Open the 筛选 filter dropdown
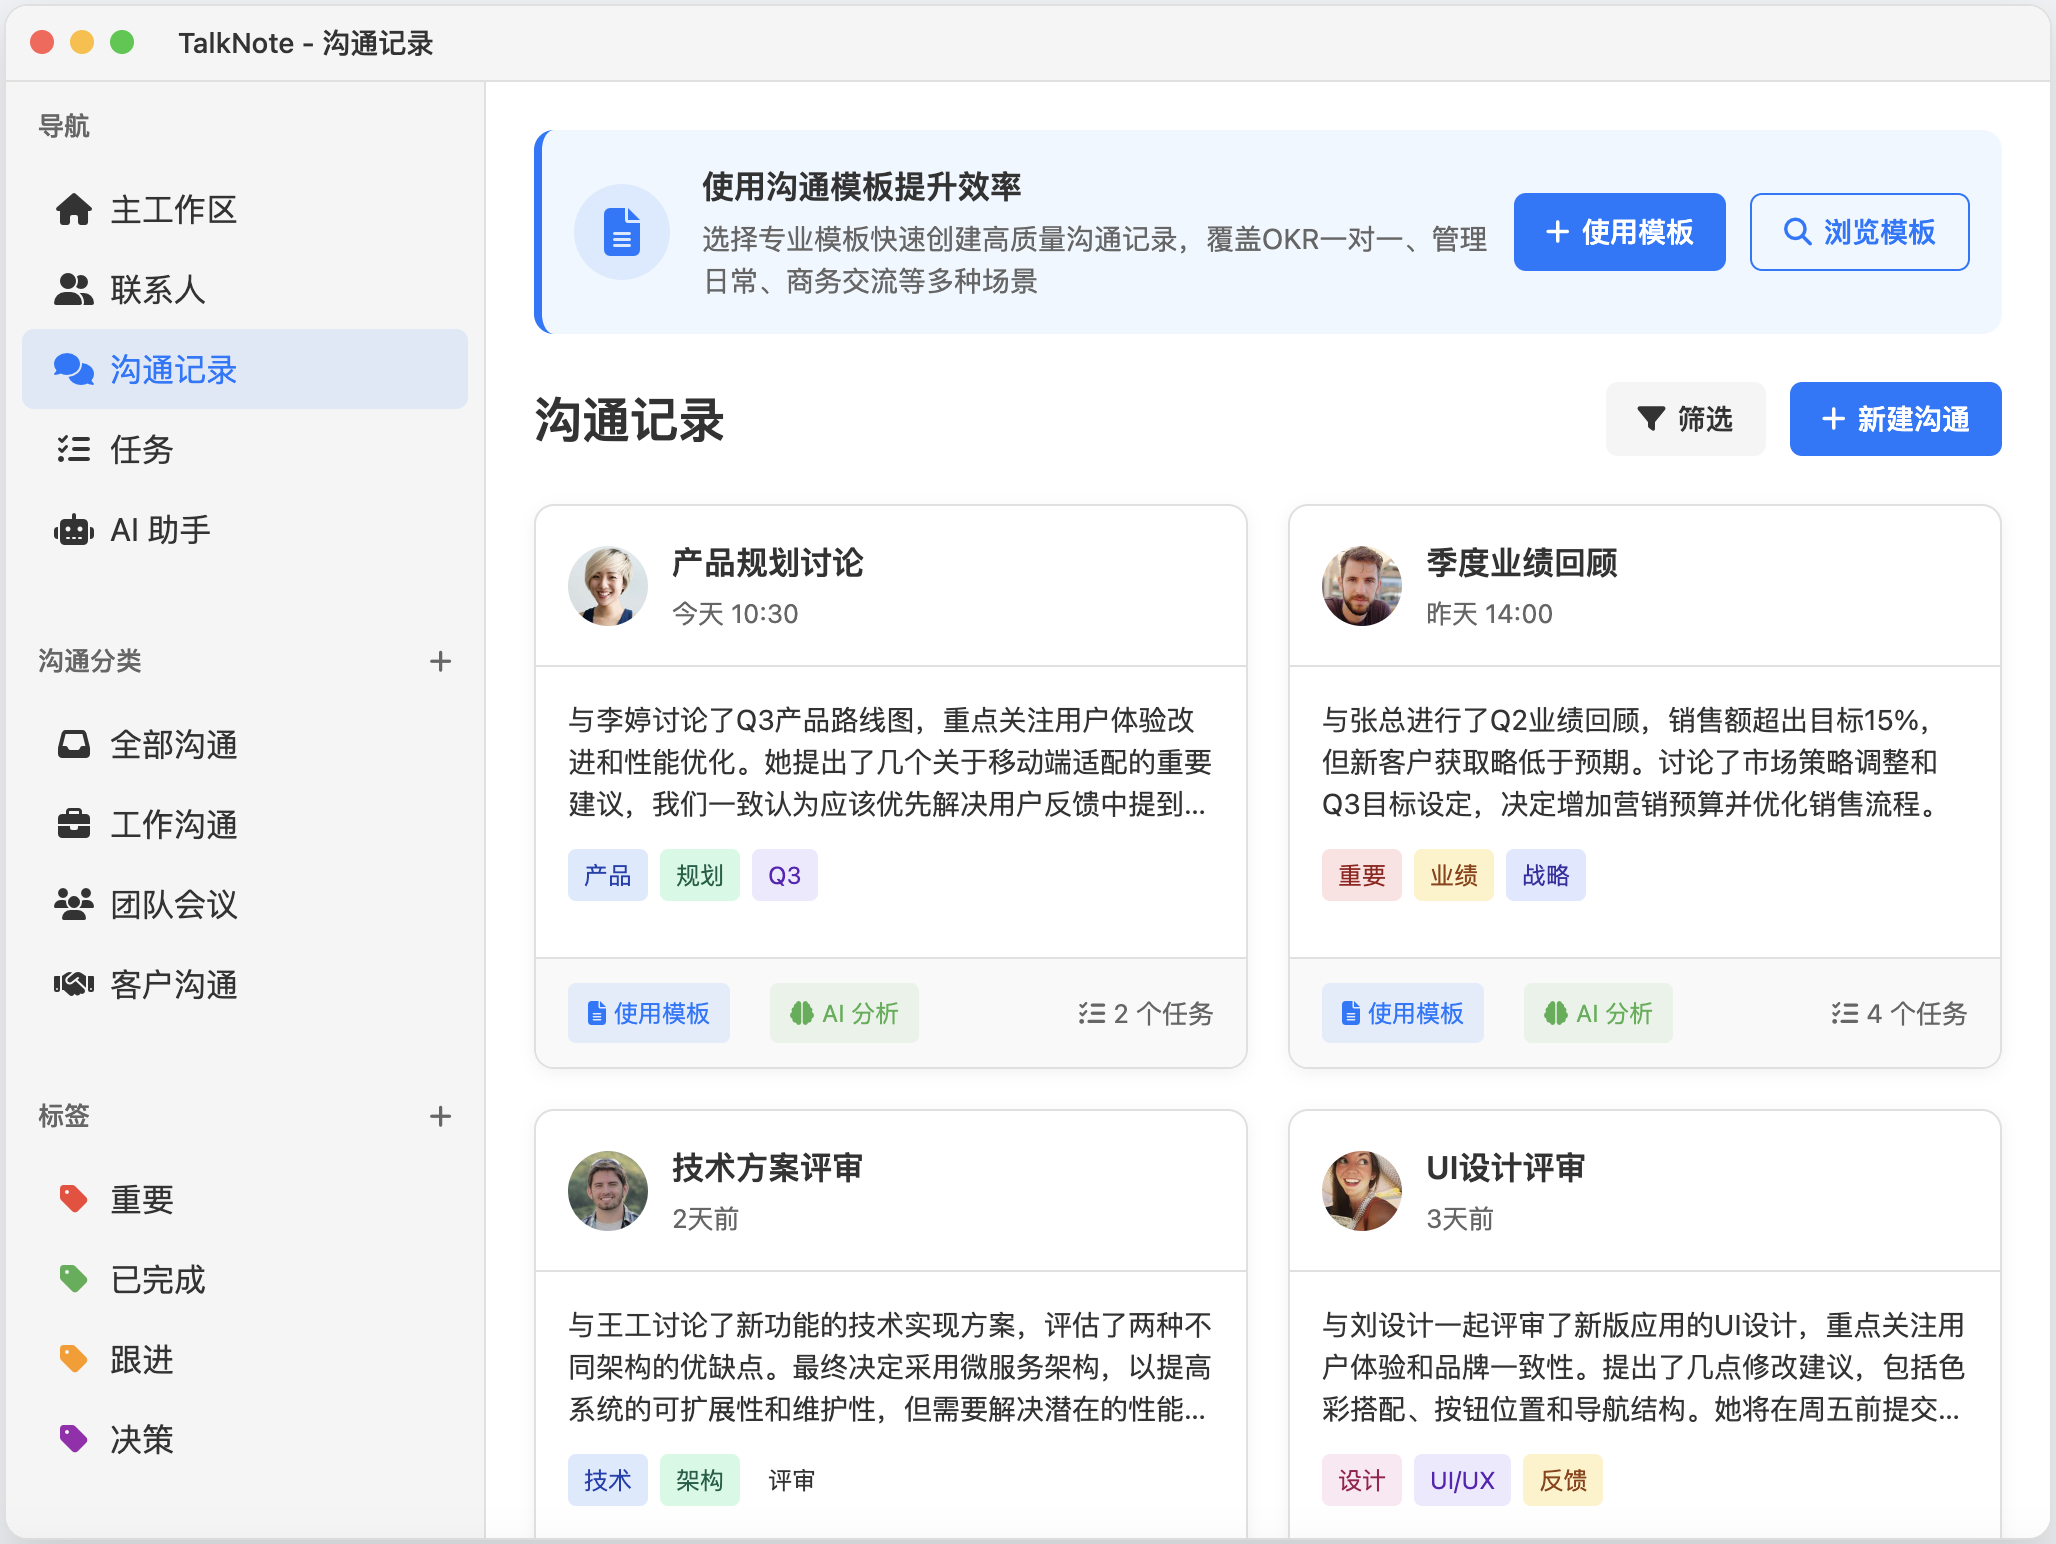This screenshot has width=2056, height=1544. (x=1685, y=419)
